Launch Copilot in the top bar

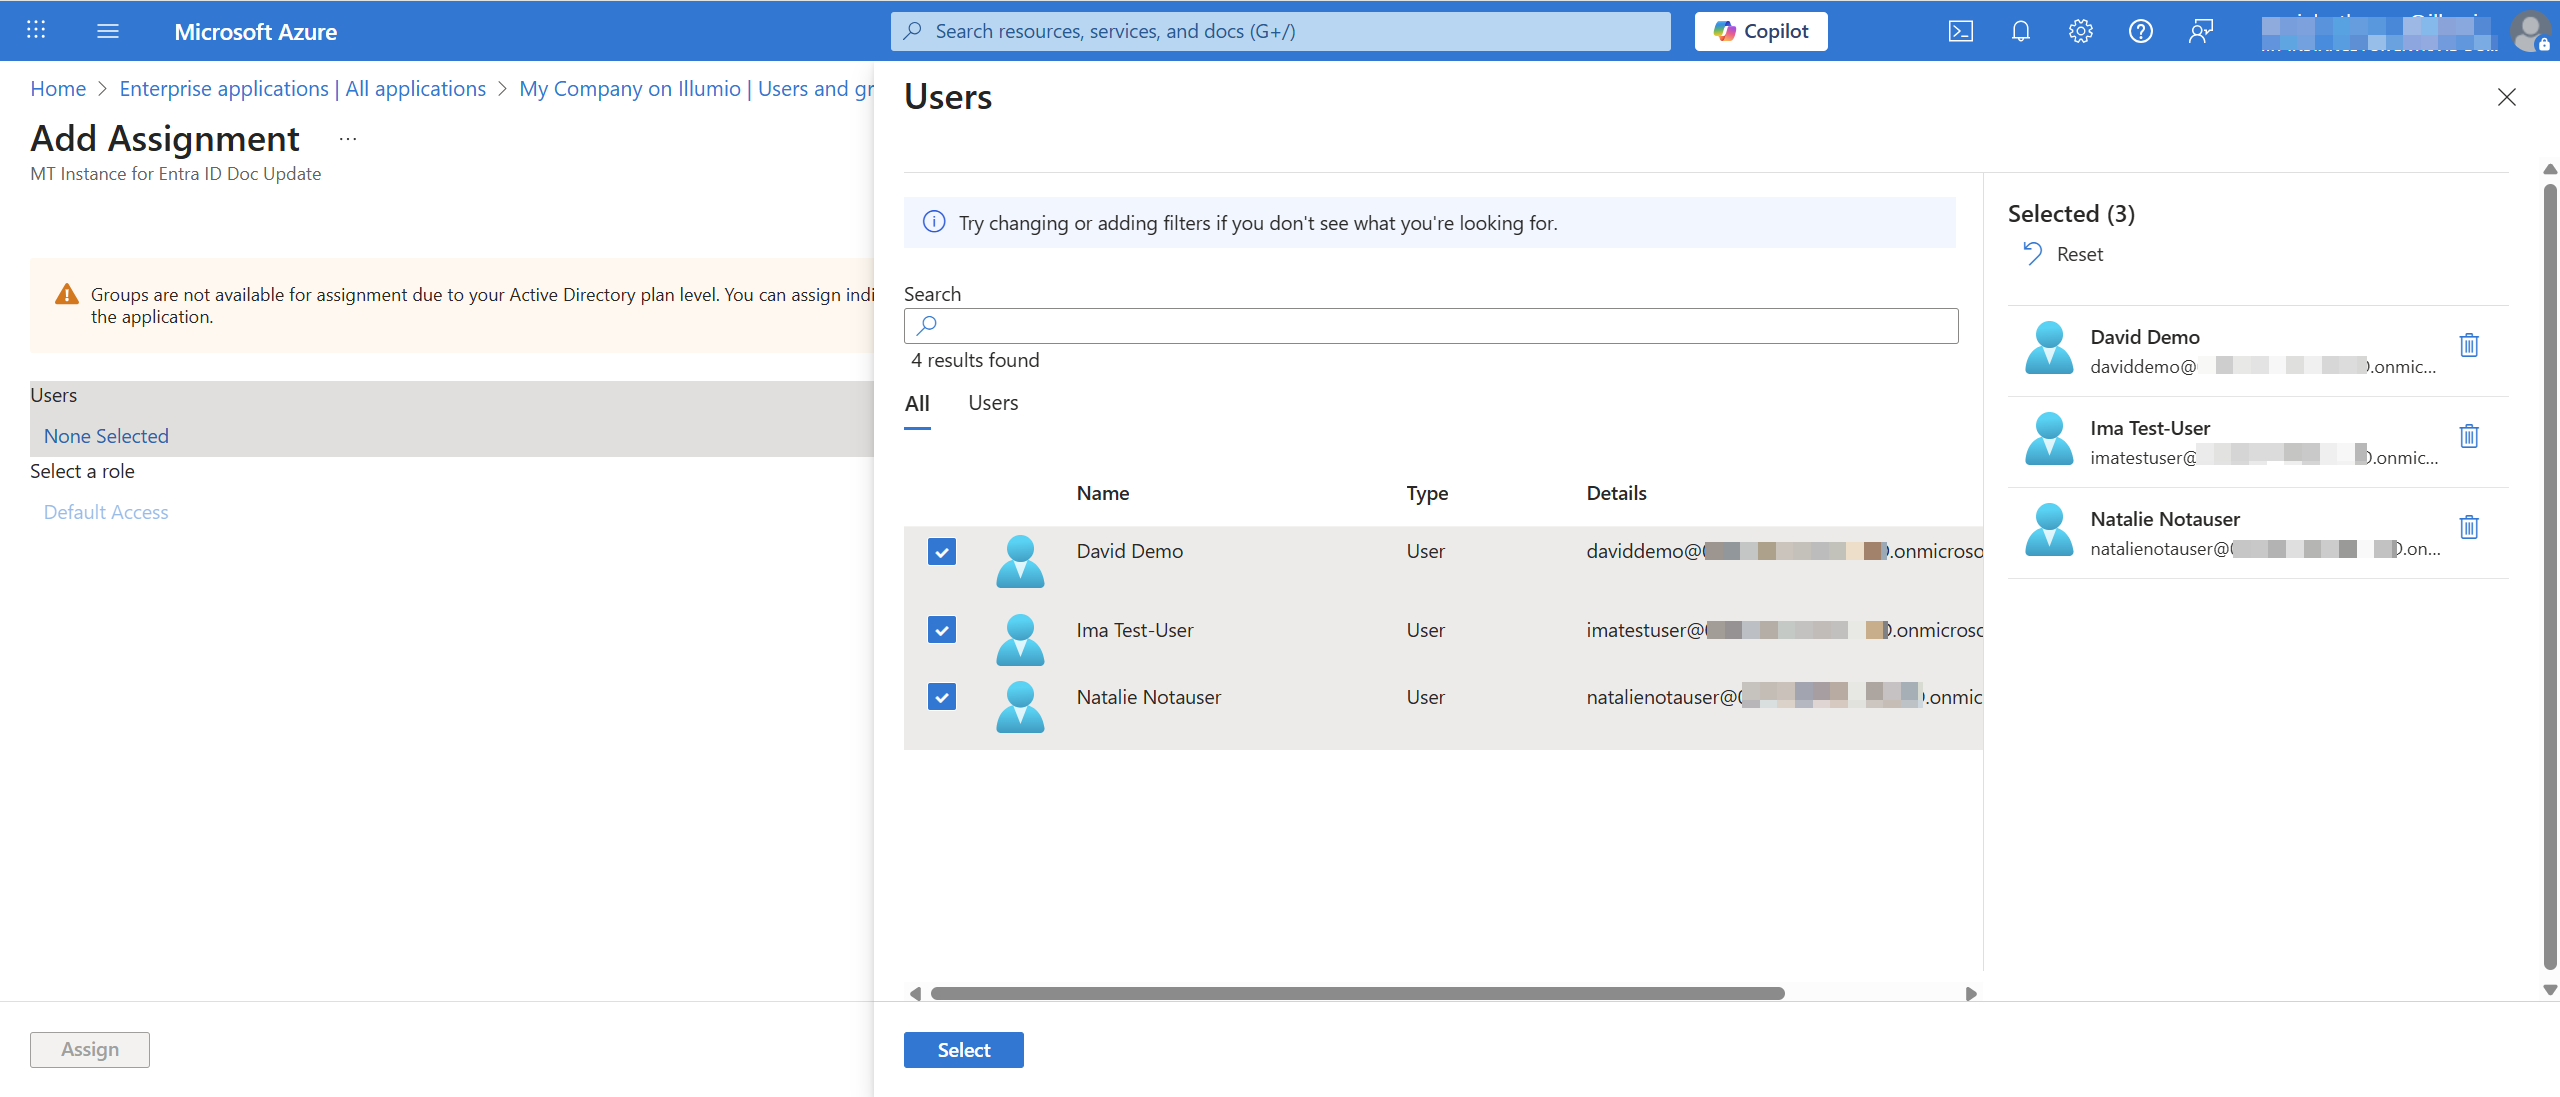(x=1761, y=31)
